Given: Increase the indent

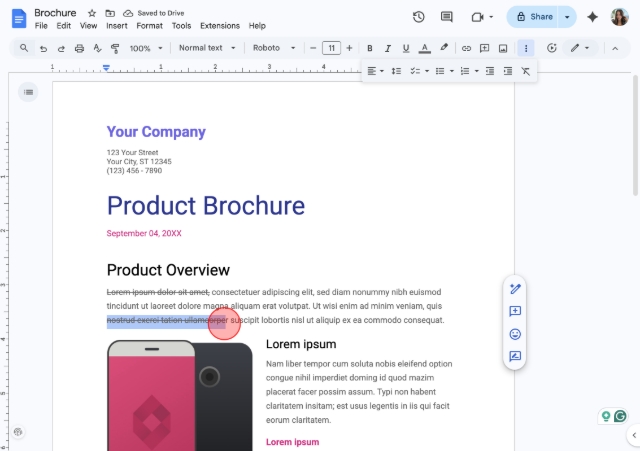Looking at the screenshot, I should tap(508, 71).
